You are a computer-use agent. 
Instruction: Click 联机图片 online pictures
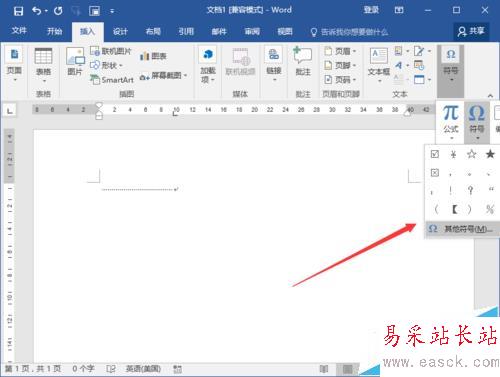(x=111, y=51)
